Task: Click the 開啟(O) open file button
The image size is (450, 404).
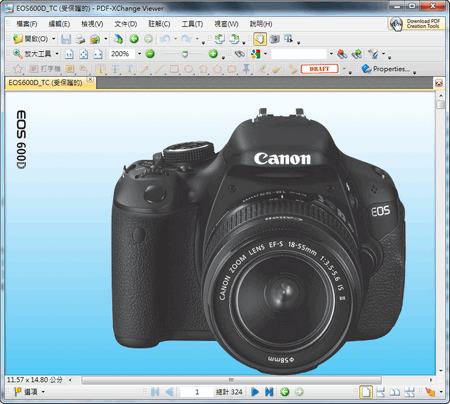Action: point(30,39)
